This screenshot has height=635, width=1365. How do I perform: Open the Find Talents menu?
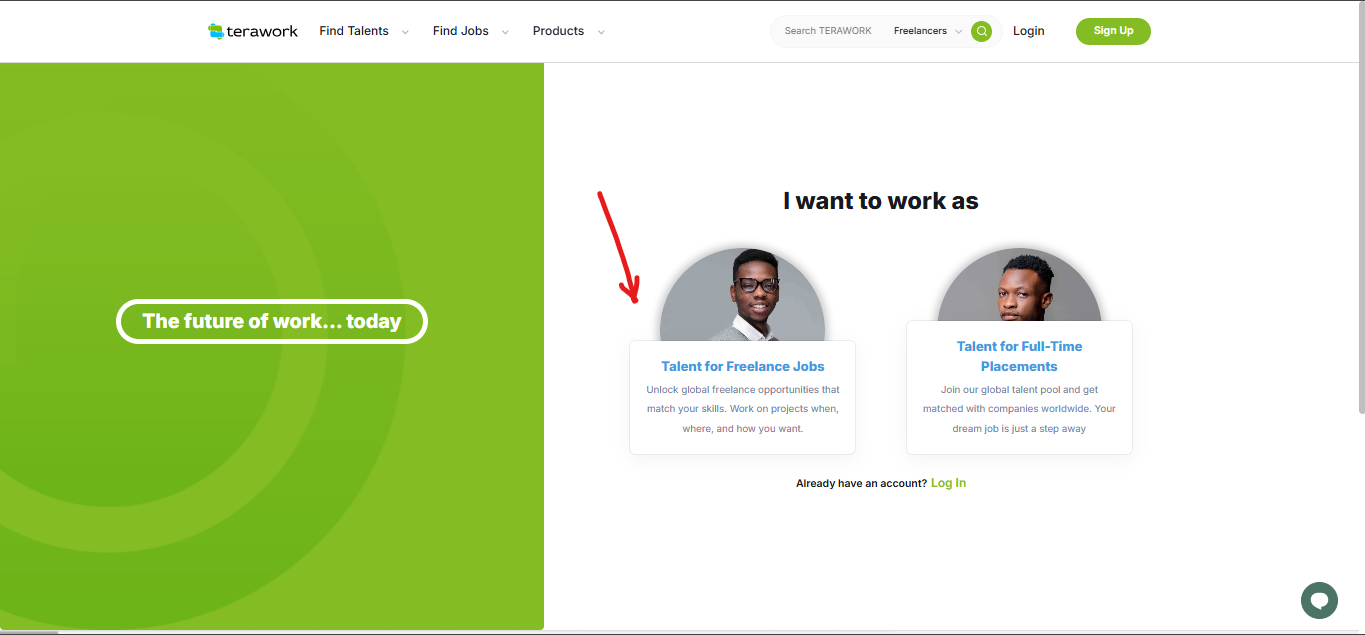354,31
